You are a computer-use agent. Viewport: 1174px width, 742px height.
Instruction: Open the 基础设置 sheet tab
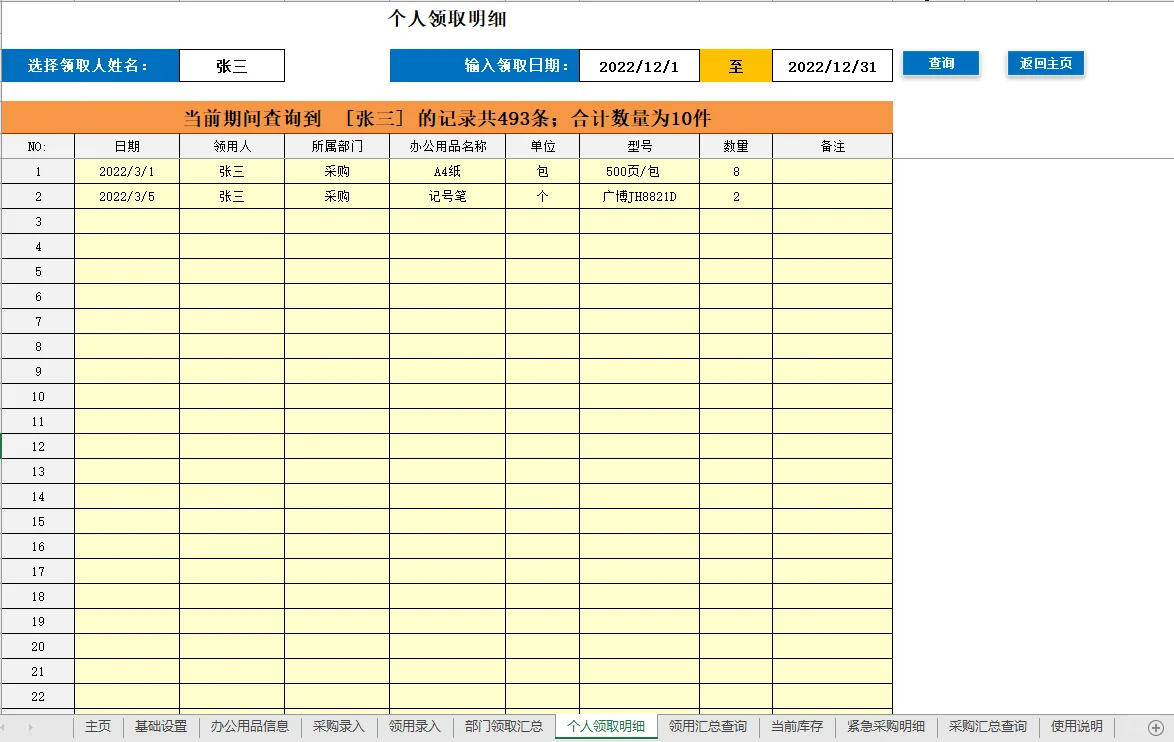coord(160,727)
